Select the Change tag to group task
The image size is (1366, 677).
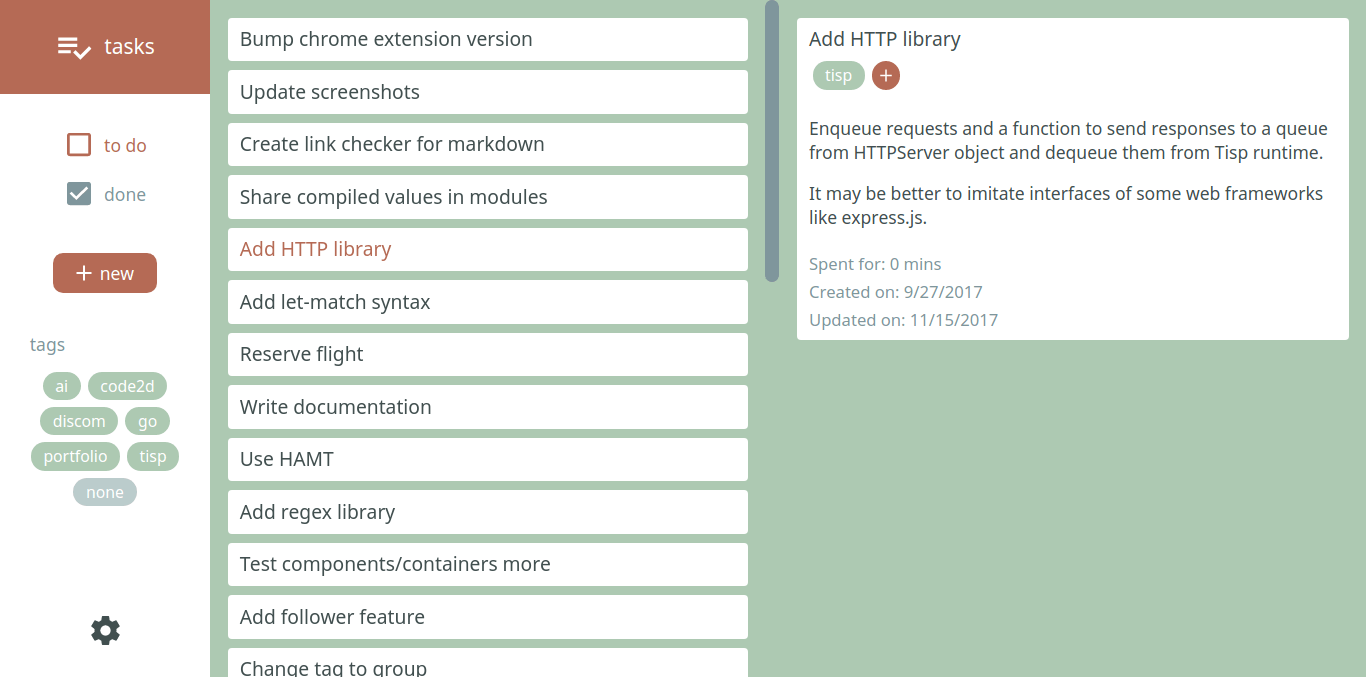(488, 663)
